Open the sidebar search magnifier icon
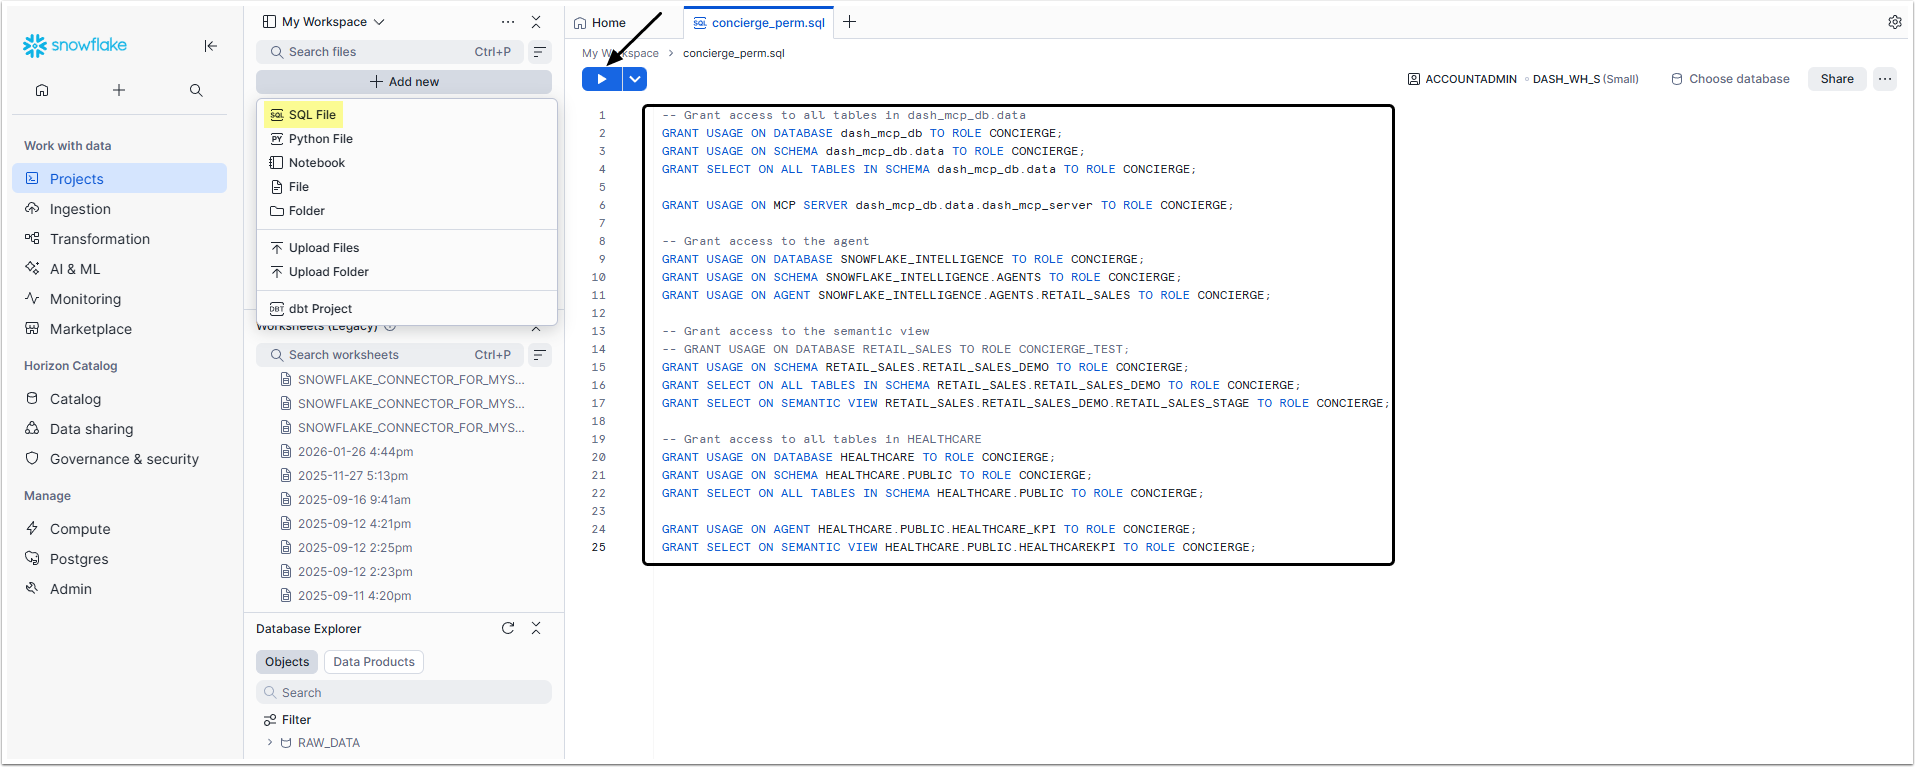Viewport: 1915px width, 767px height. coord(196,90)
